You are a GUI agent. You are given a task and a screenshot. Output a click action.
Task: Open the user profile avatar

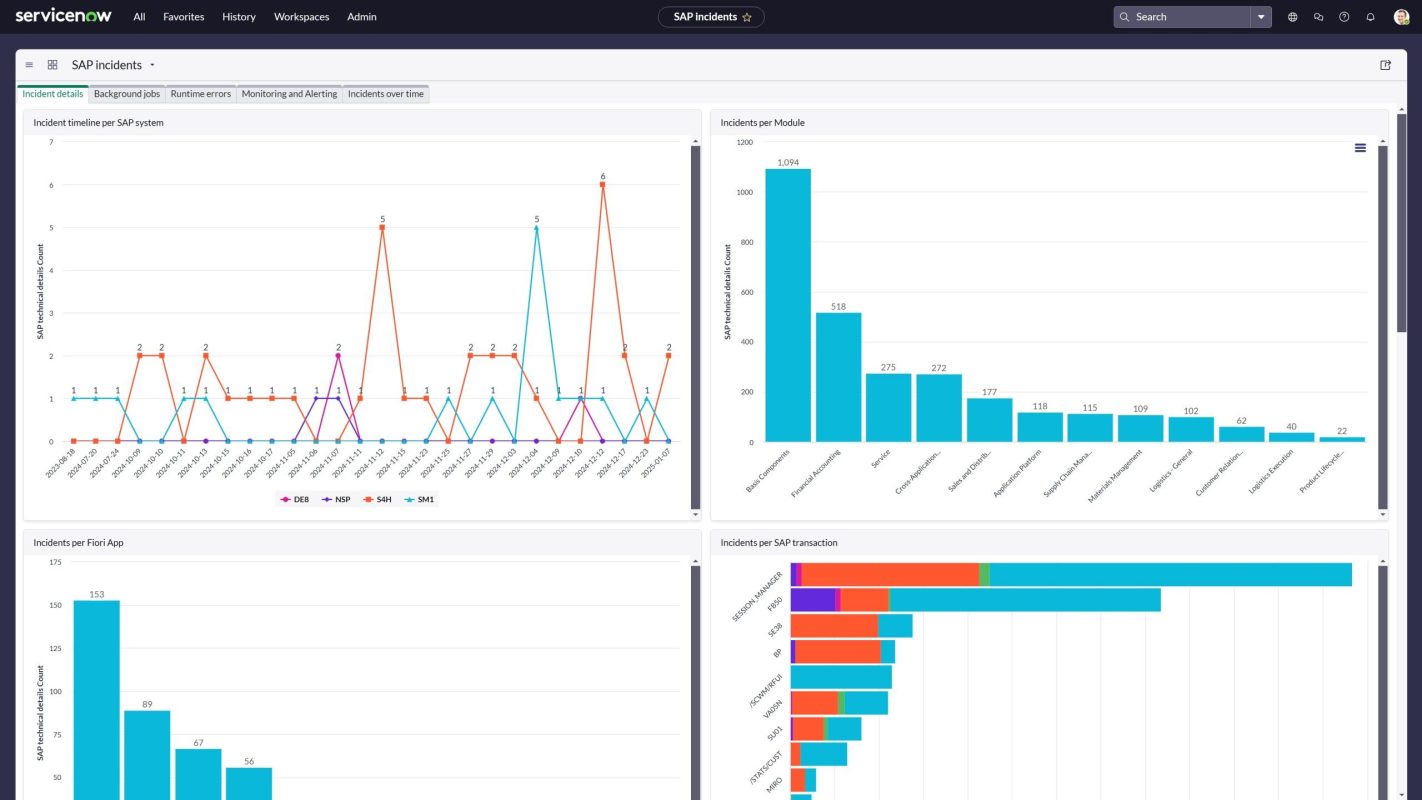click(1400, 17)
